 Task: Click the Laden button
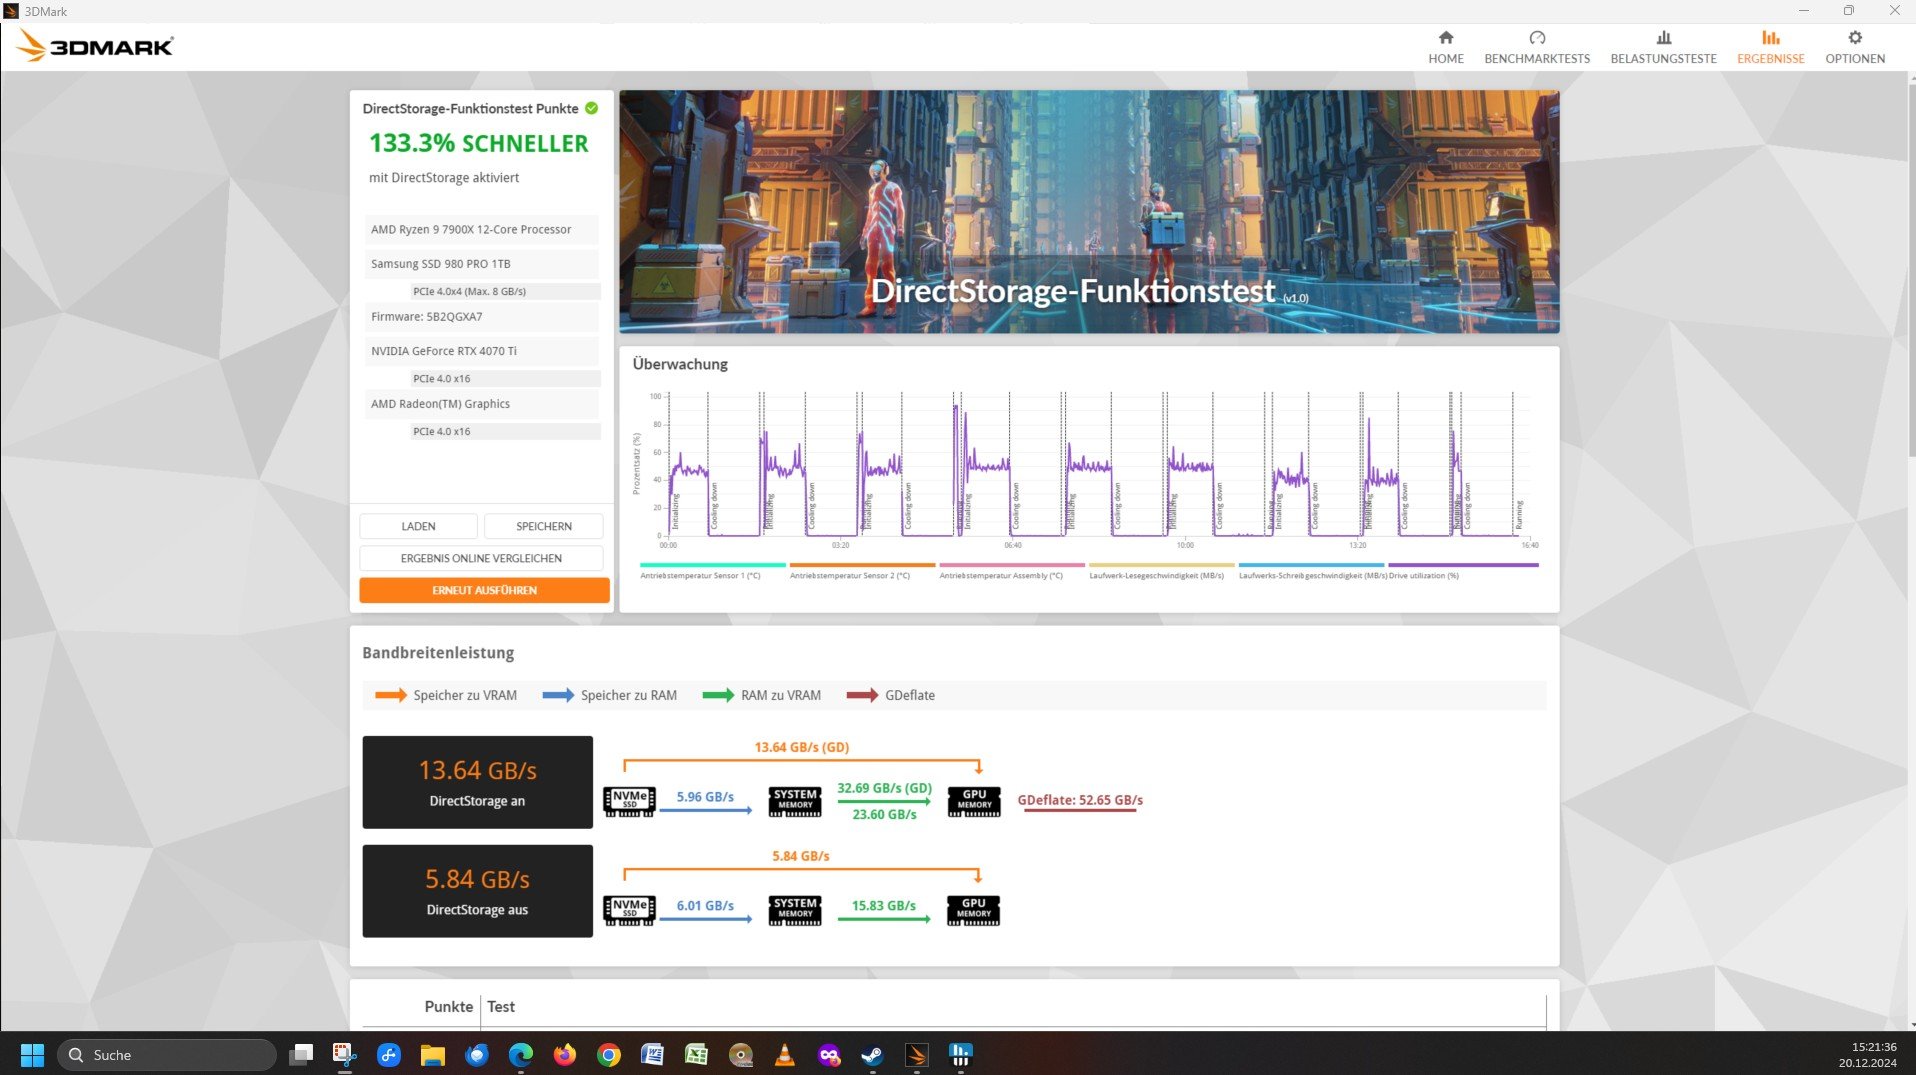coord(418,526)
